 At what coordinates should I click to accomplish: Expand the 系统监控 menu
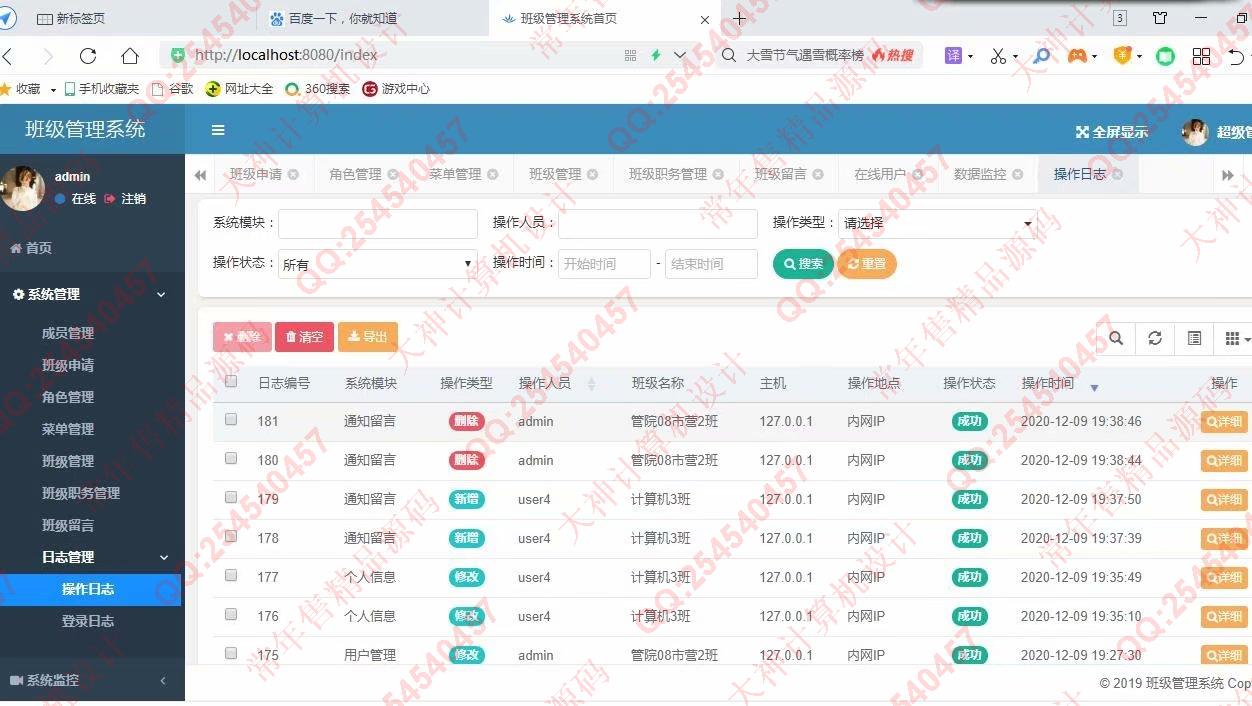pyautogui.click(x=92, y=680)
